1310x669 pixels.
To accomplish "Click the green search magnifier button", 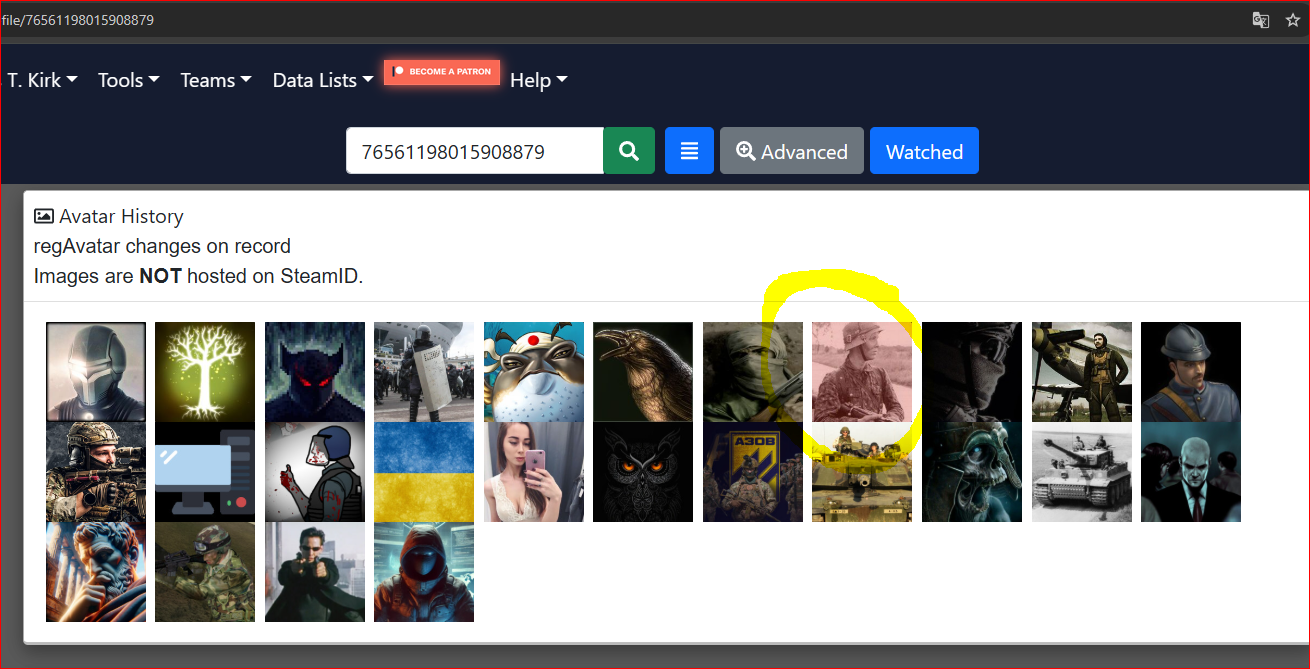I will [x=629, y=151].
